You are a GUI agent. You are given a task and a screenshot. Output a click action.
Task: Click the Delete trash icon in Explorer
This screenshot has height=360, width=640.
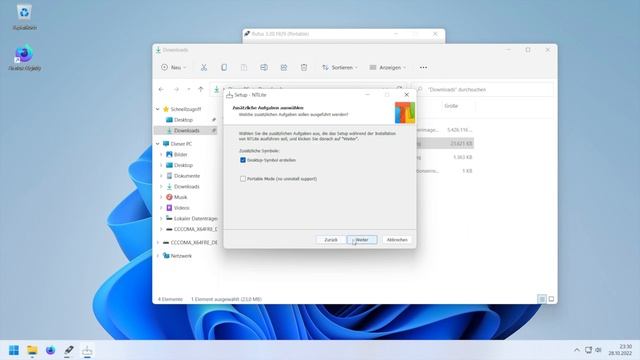pyautogui.click(x=304, y=67)
